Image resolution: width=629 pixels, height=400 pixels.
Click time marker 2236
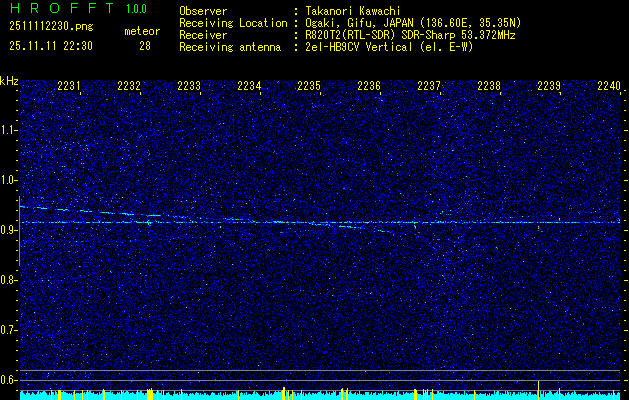[x=369, y=85]
